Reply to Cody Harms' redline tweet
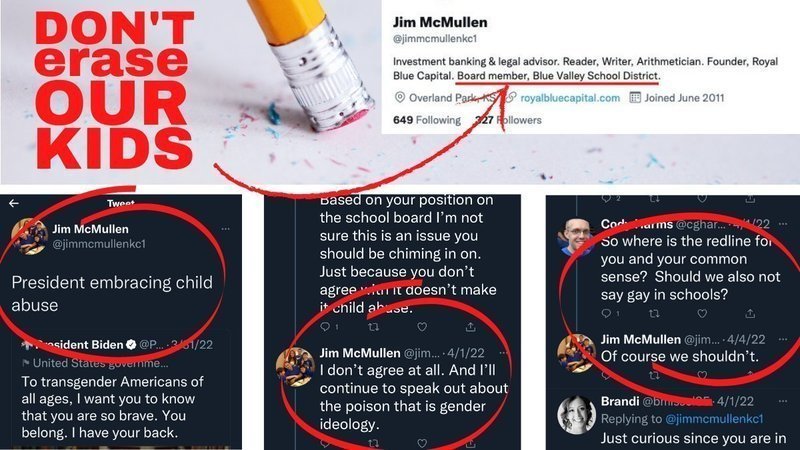This screenshot has width=800, height=450. (x=607, y=313)
